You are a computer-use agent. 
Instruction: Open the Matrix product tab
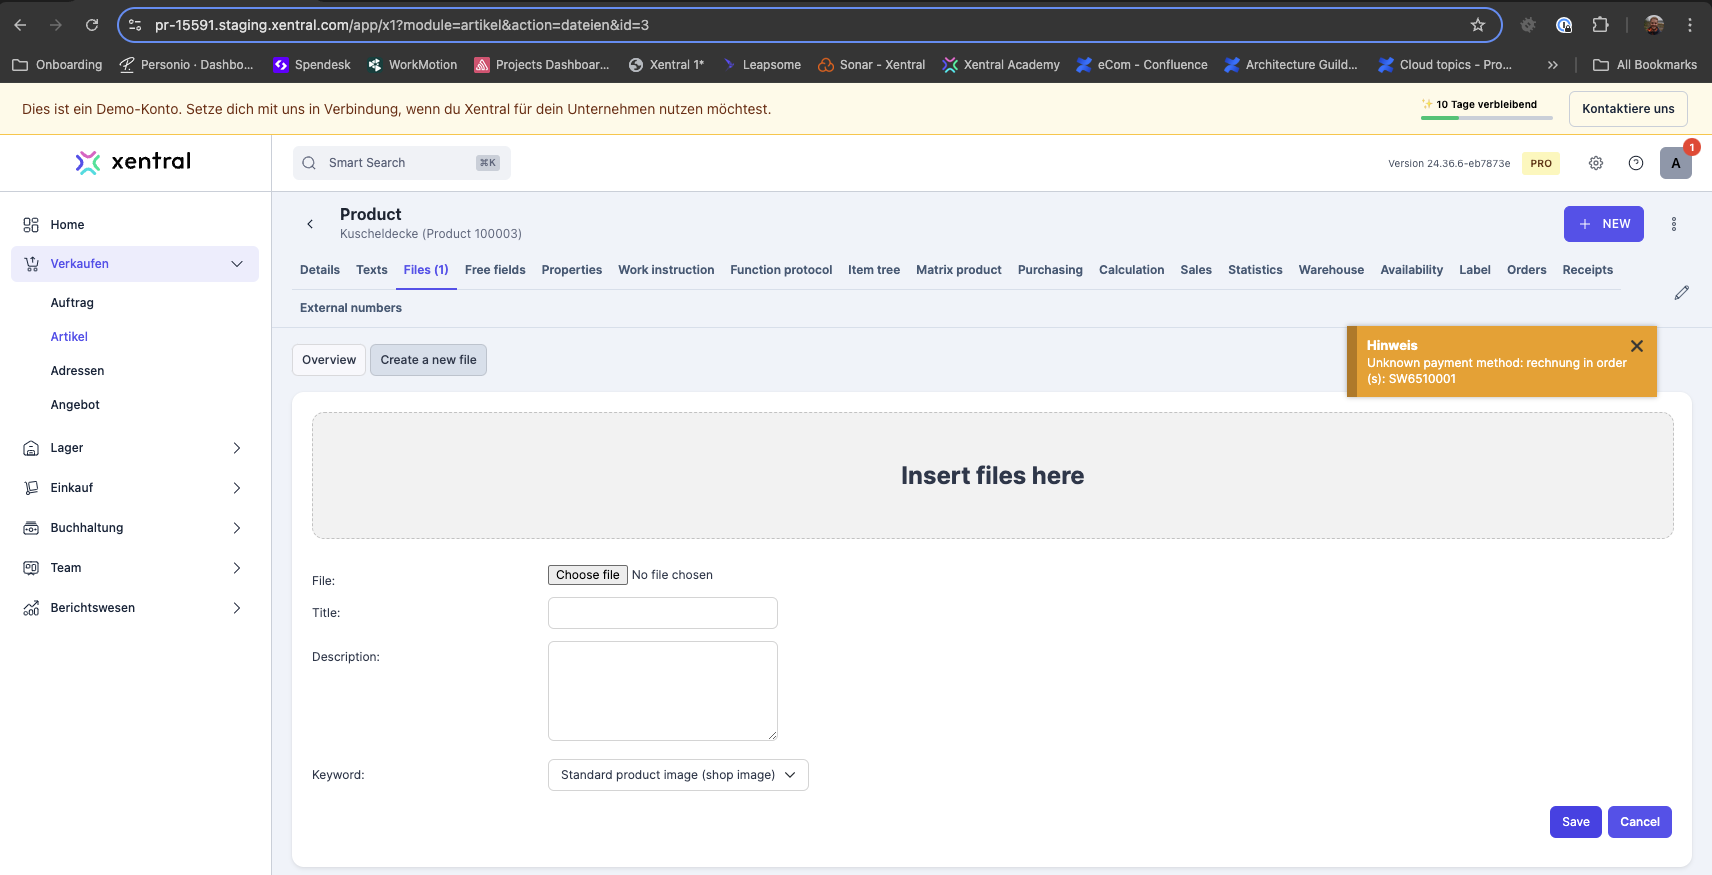click(x=958, y=270)
